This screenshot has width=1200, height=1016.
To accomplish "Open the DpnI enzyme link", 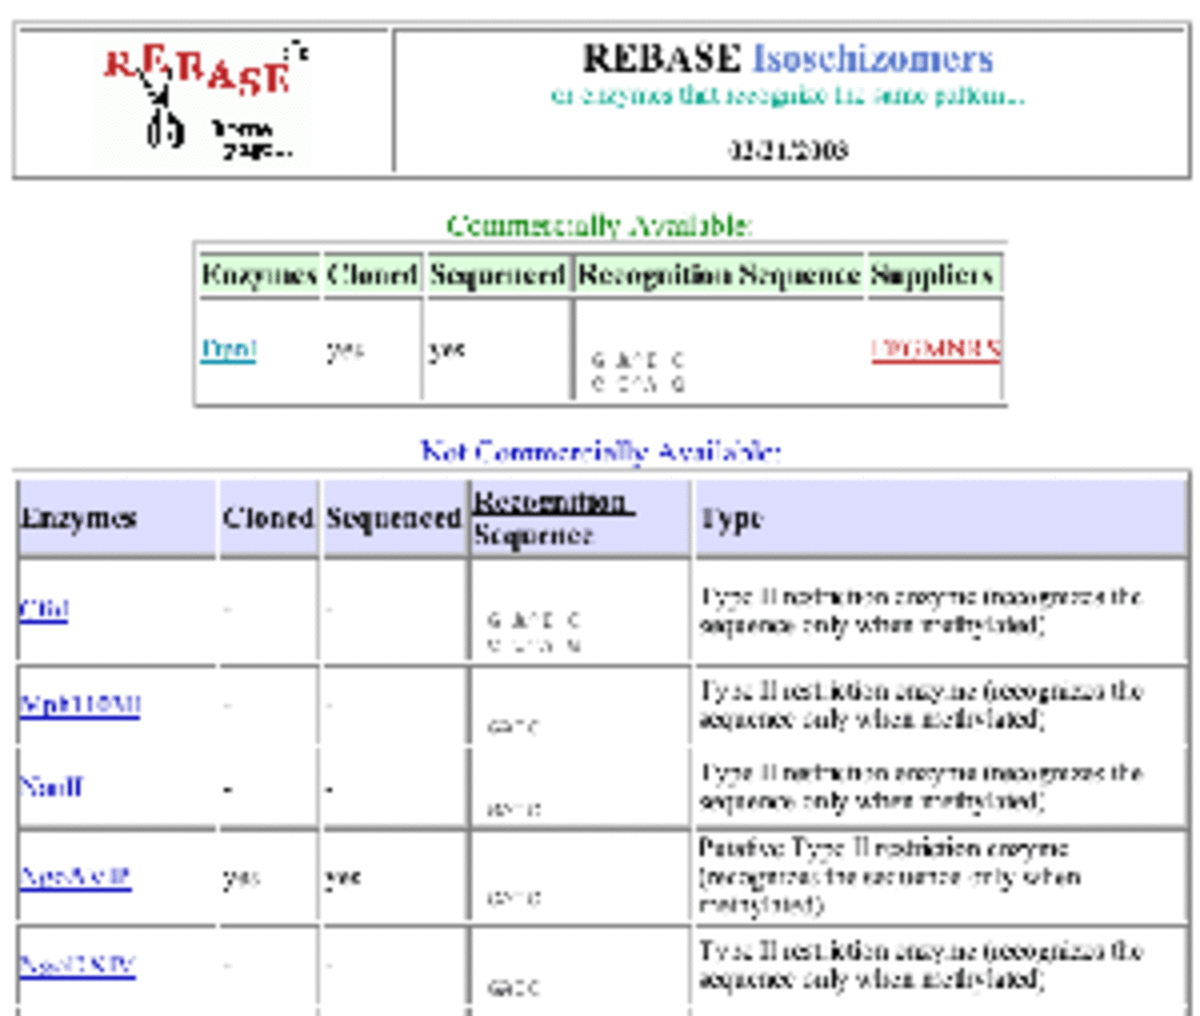I will (228, 350).
